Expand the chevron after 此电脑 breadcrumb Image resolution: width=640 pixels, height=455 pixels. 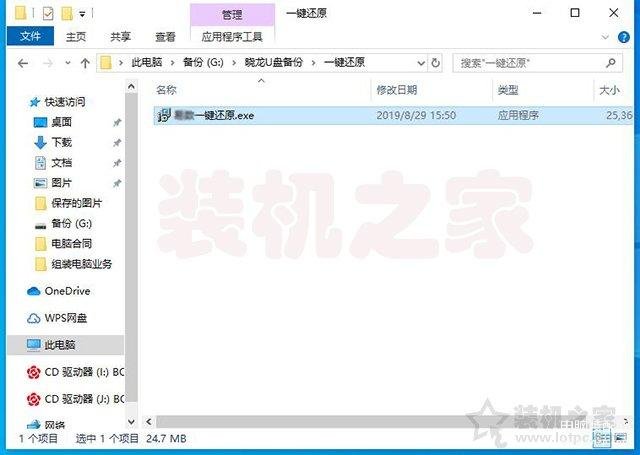pyautogui.click(x=173, y=63)
